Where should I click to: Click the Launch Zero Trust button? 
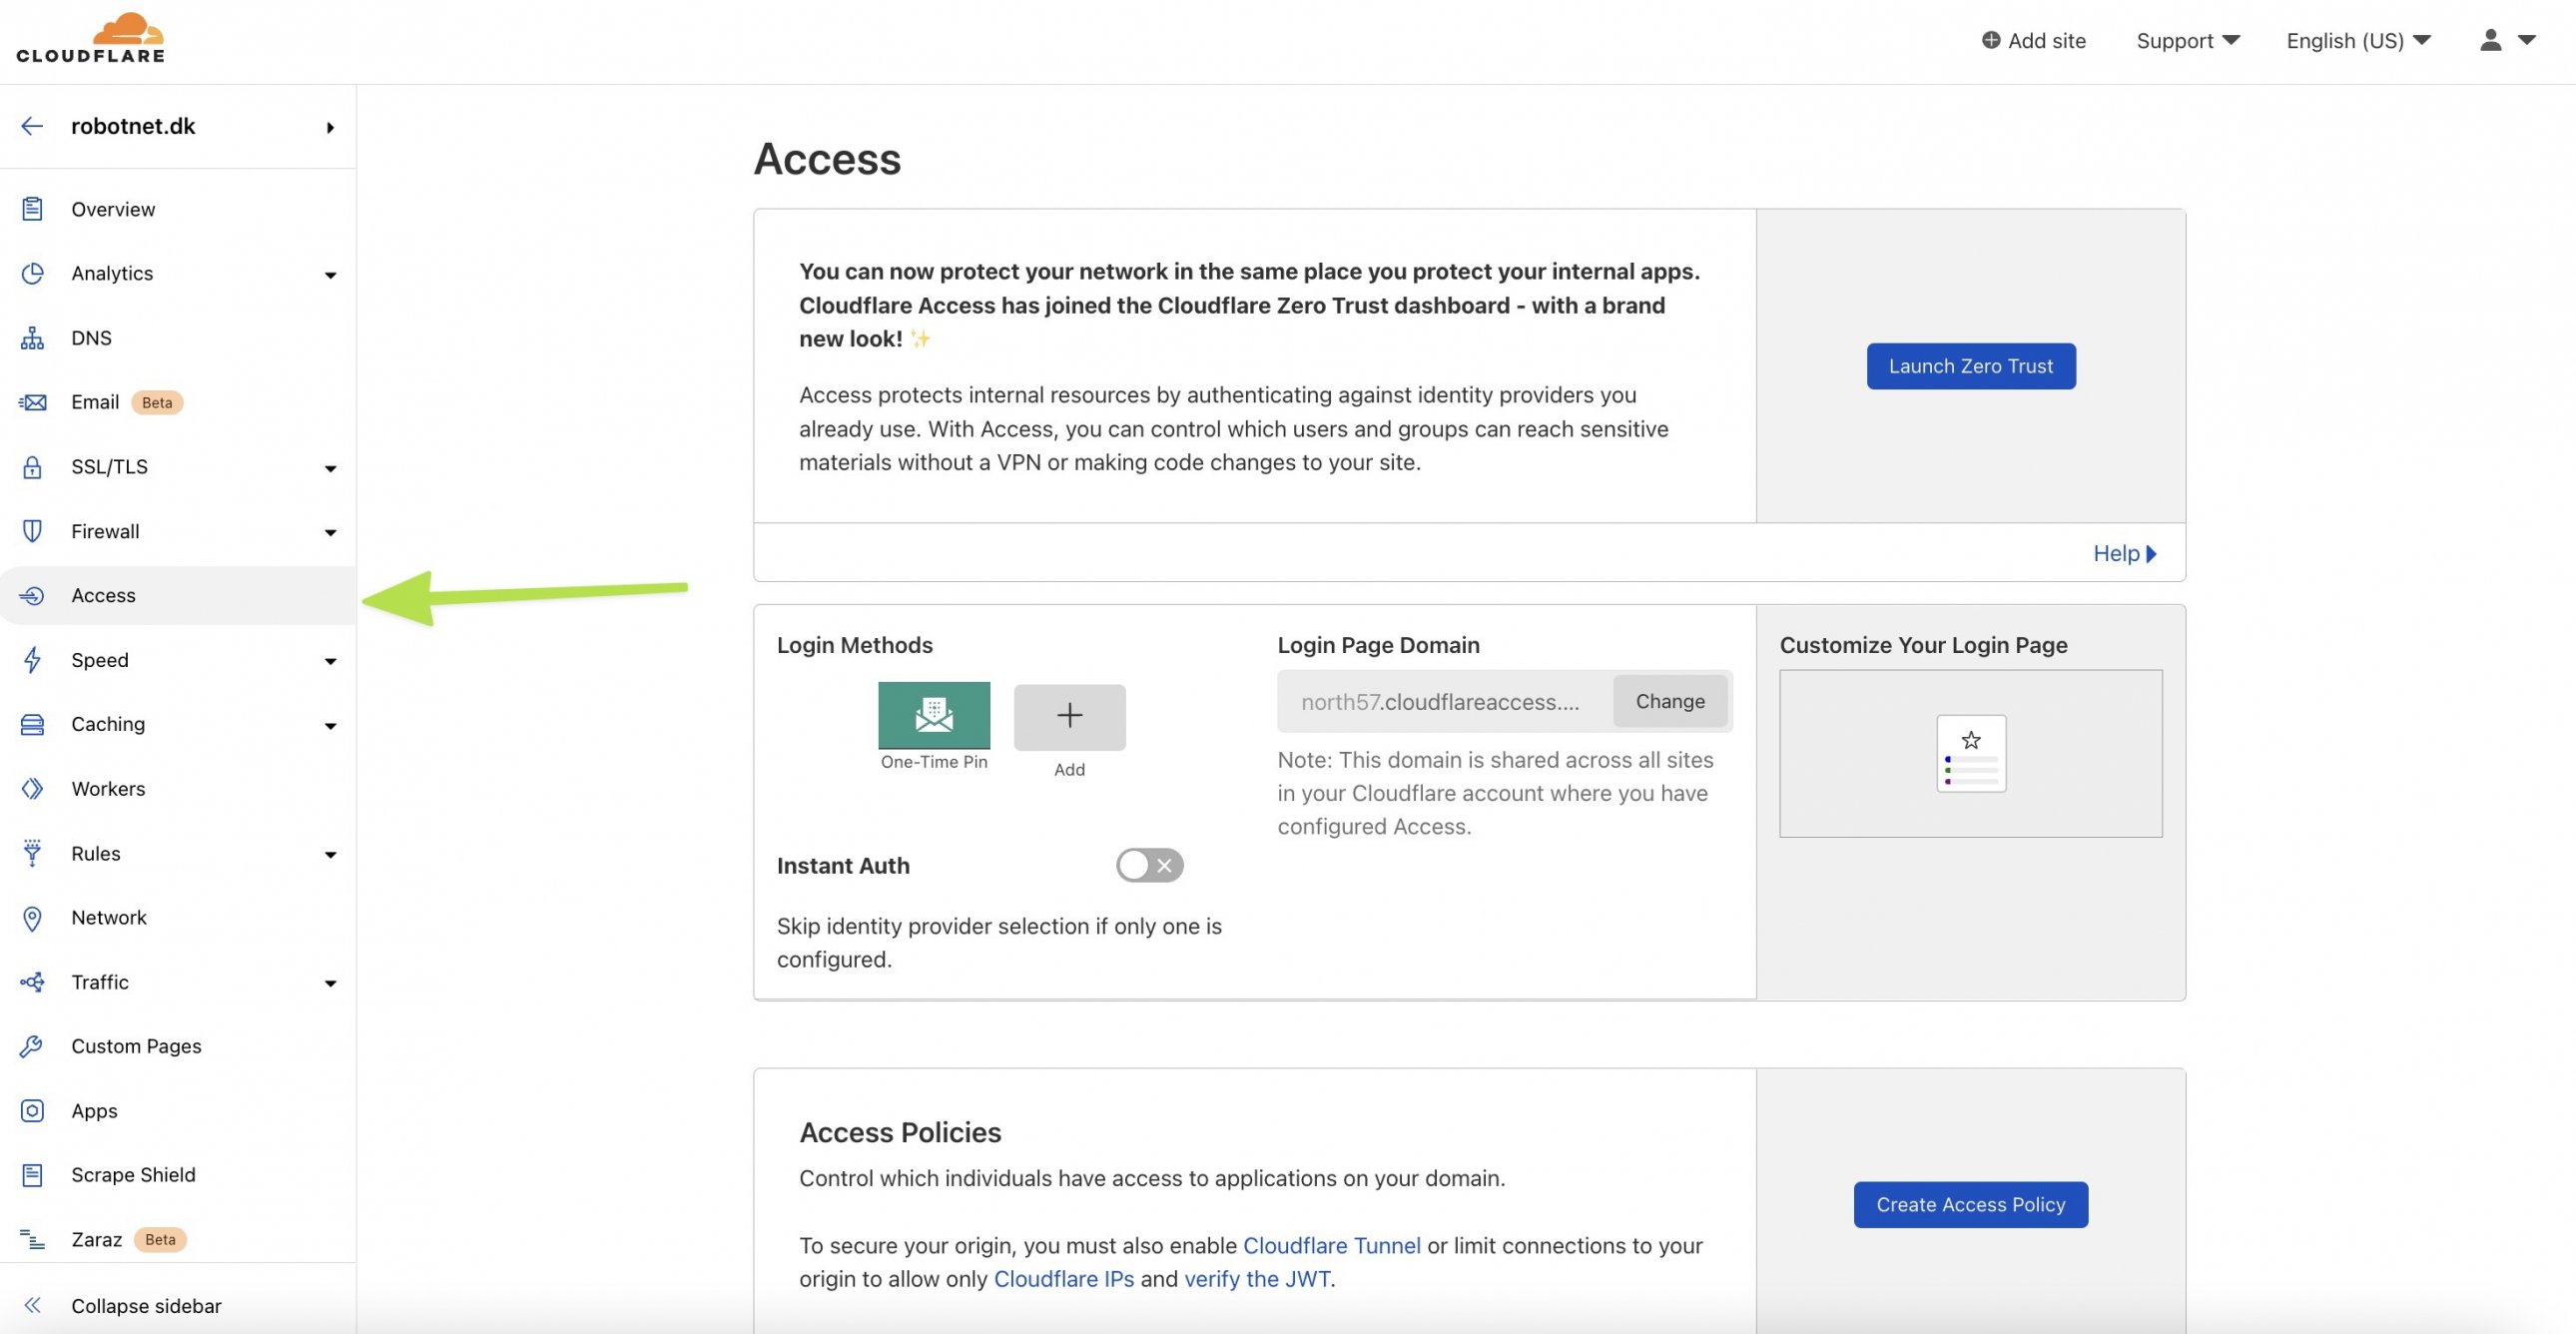[x=1970, y=366]
